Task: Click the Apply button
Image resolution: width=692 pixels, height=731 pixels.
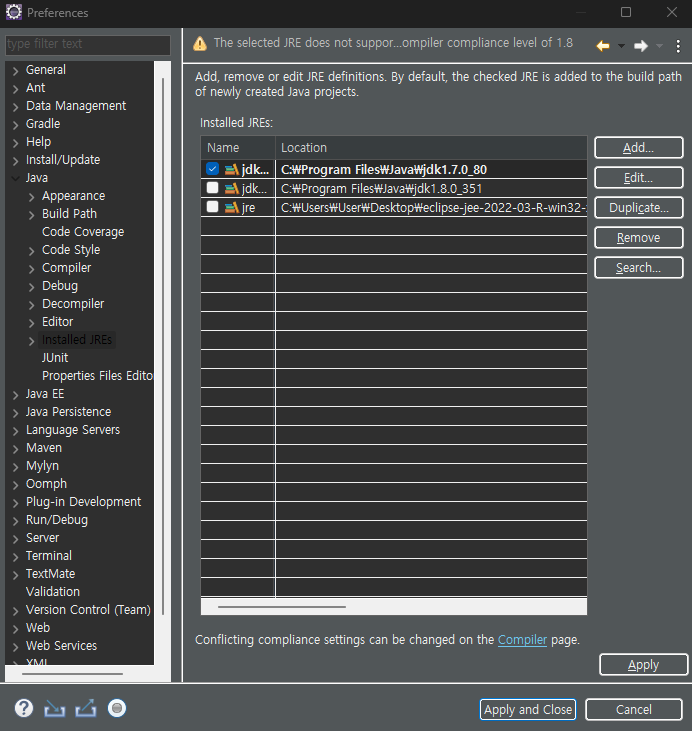Action: 644,665
